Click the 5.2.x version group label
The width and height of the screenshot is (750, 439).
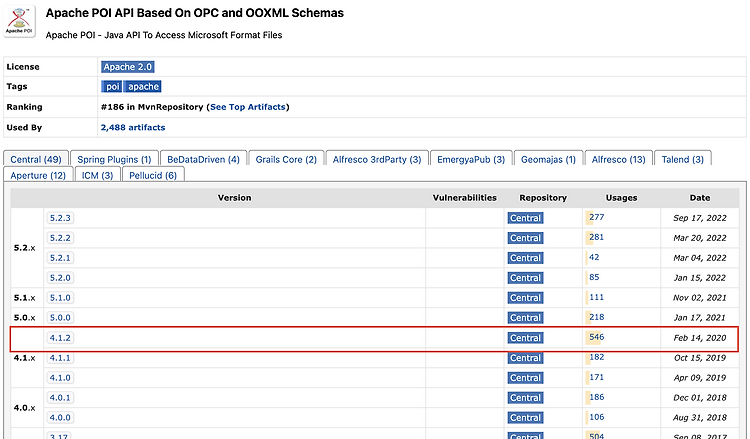click(24, 248)
